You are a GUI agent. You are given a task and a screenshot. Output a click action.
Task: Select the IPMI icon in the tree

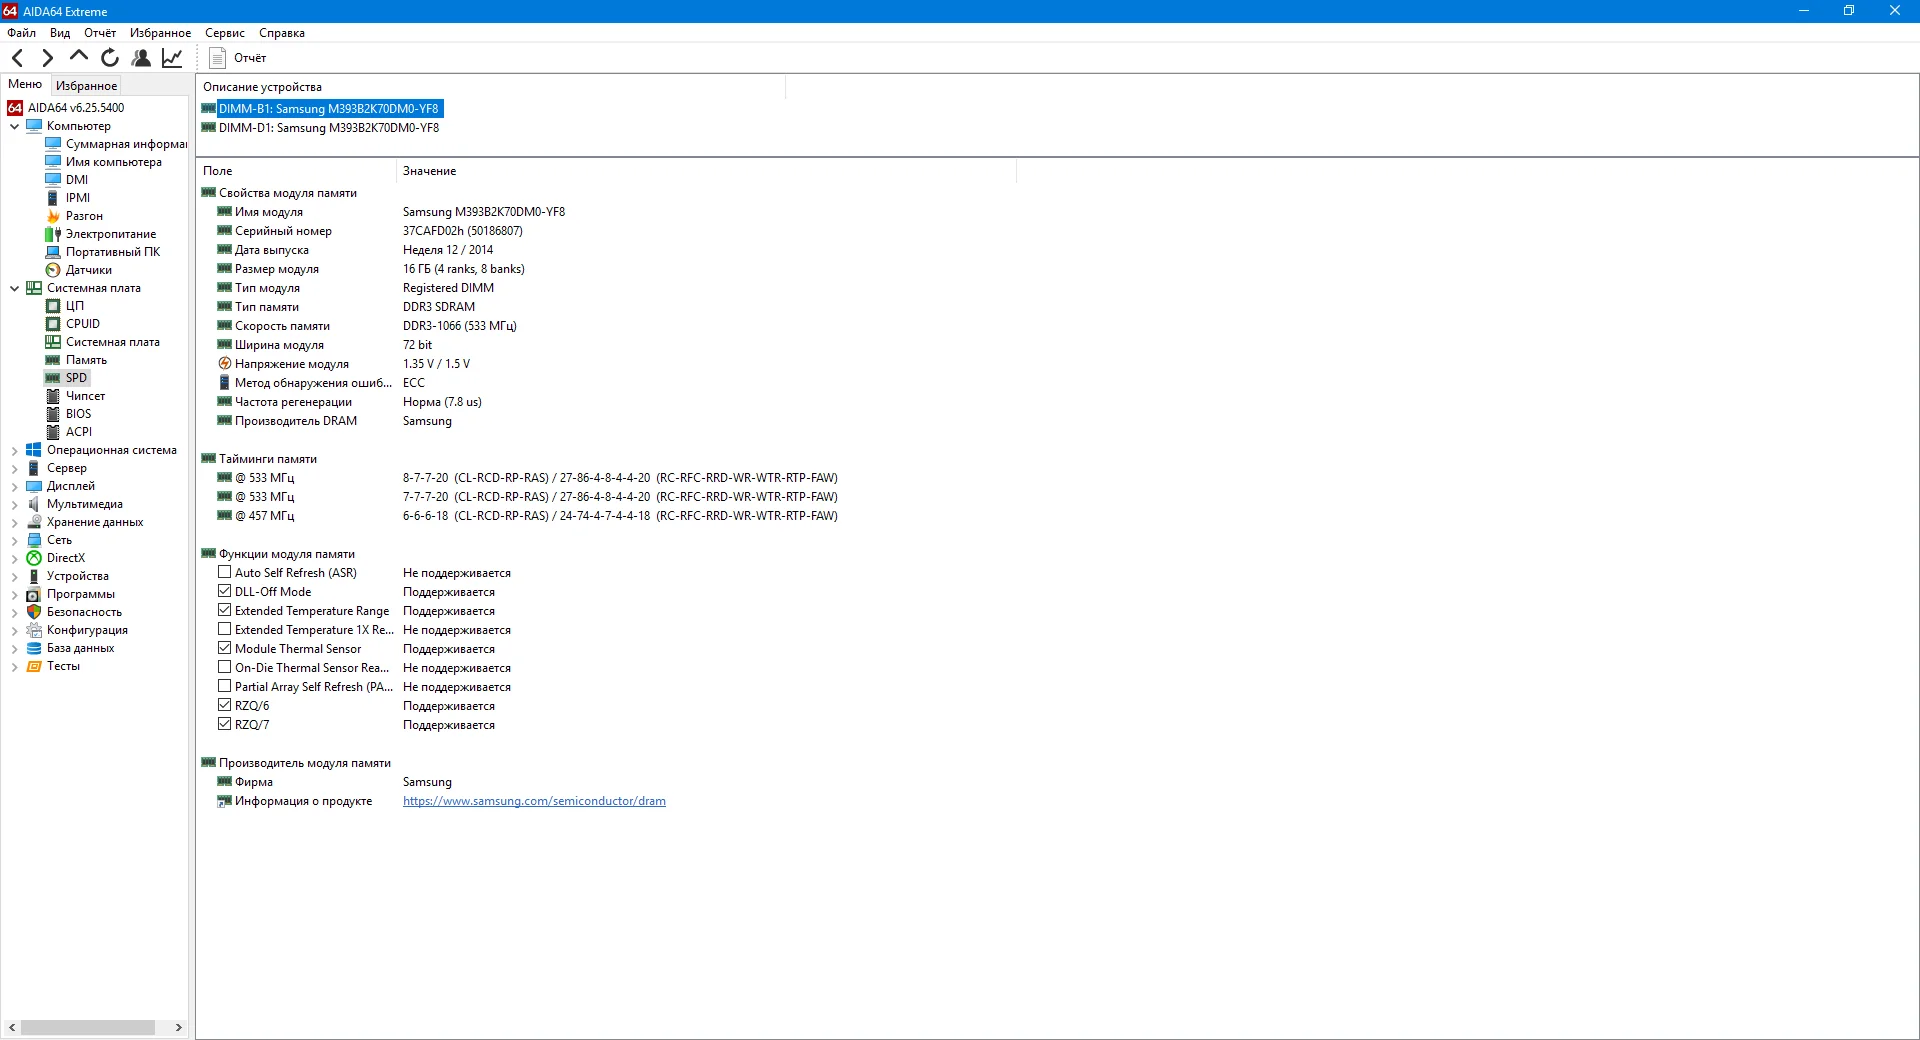click(x=53, y=198)
